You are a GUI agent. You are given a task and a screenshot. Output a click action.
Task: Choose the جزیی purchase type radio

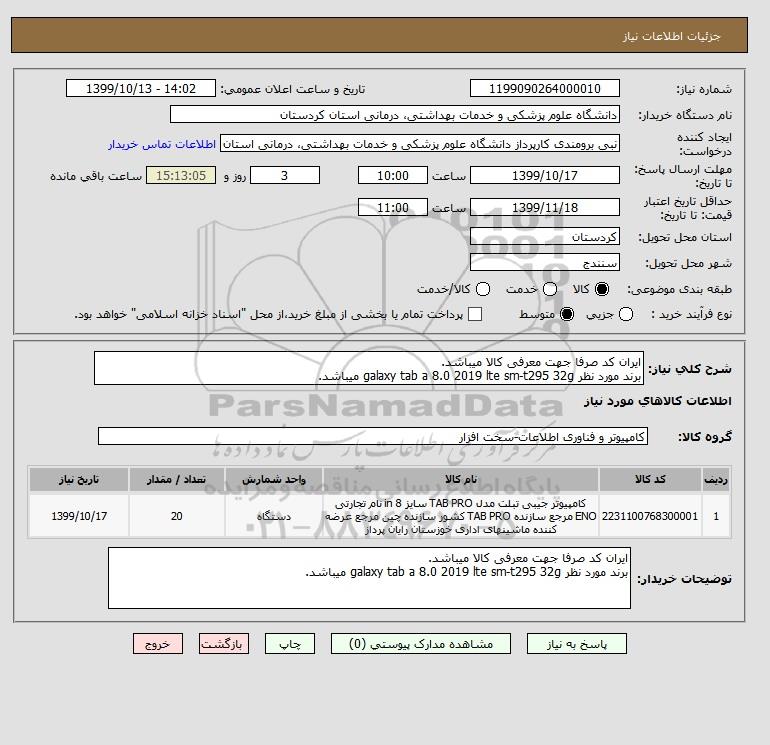[x=626, y=314]
